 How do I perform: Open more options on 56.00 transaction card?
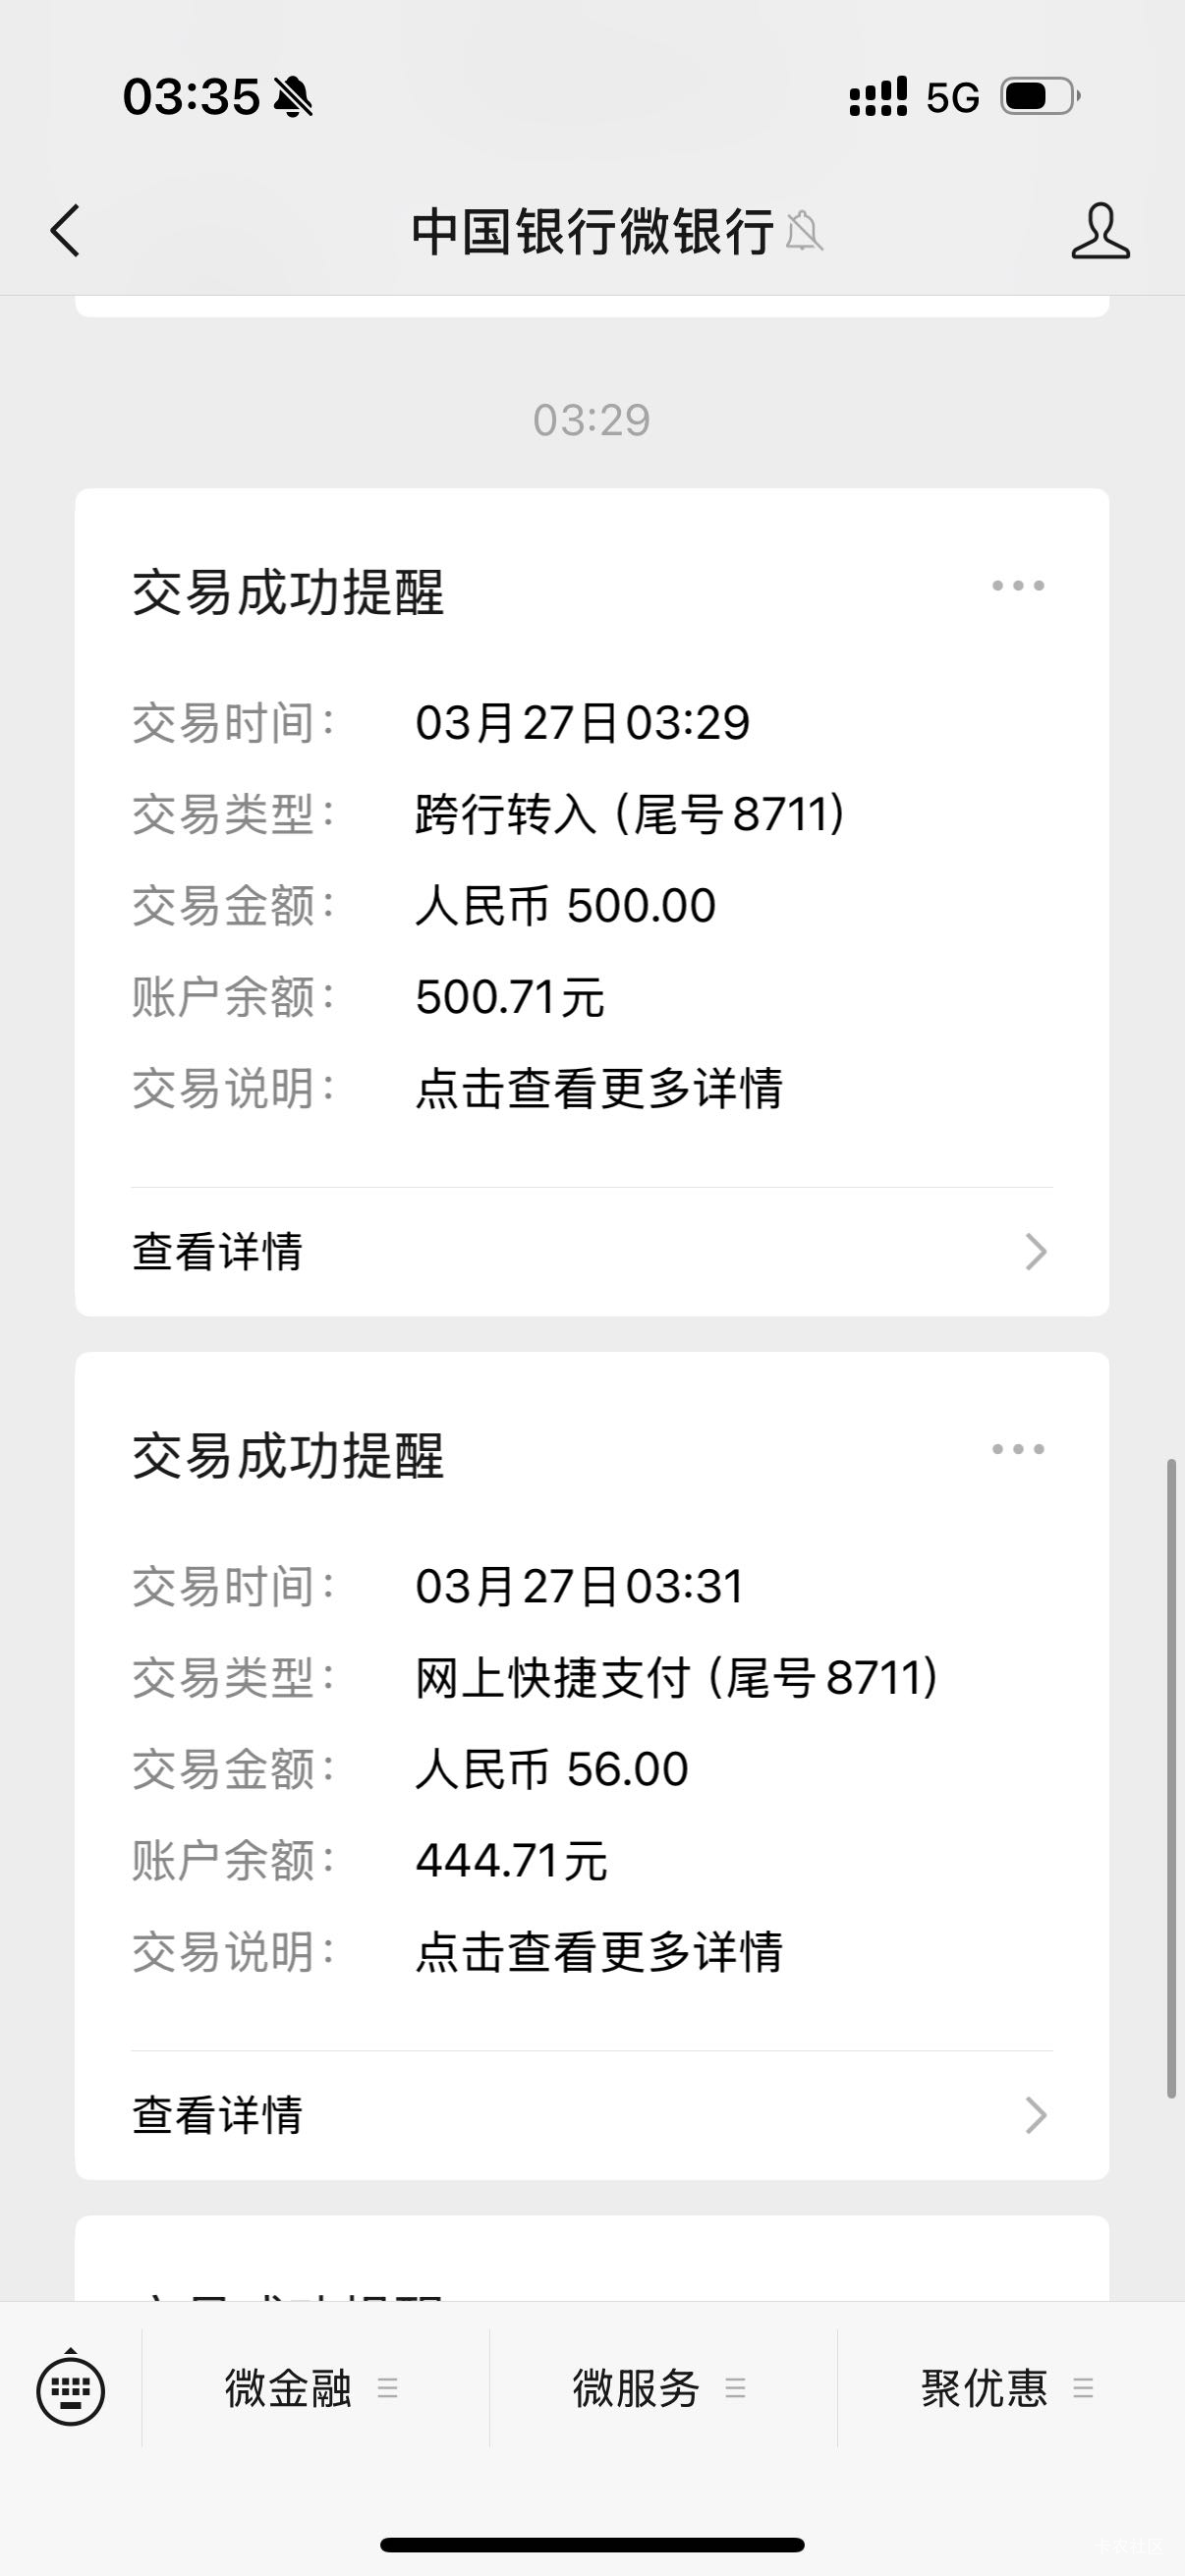pos(1018,1449)
